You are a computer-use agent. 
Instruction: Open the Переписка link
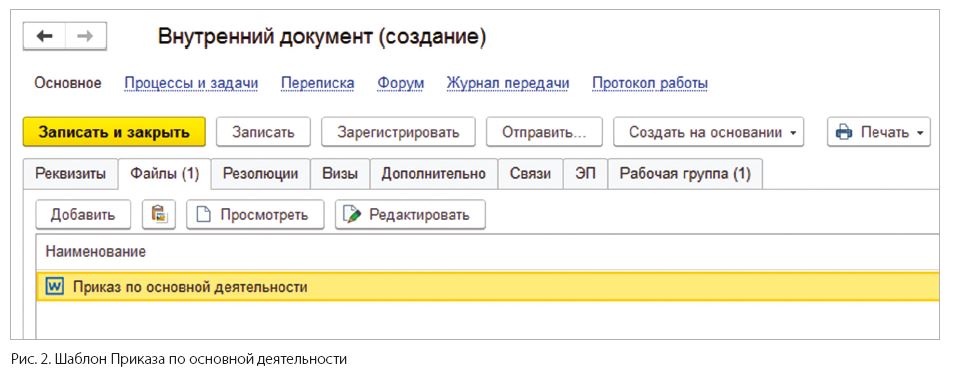tap(318, 83)
